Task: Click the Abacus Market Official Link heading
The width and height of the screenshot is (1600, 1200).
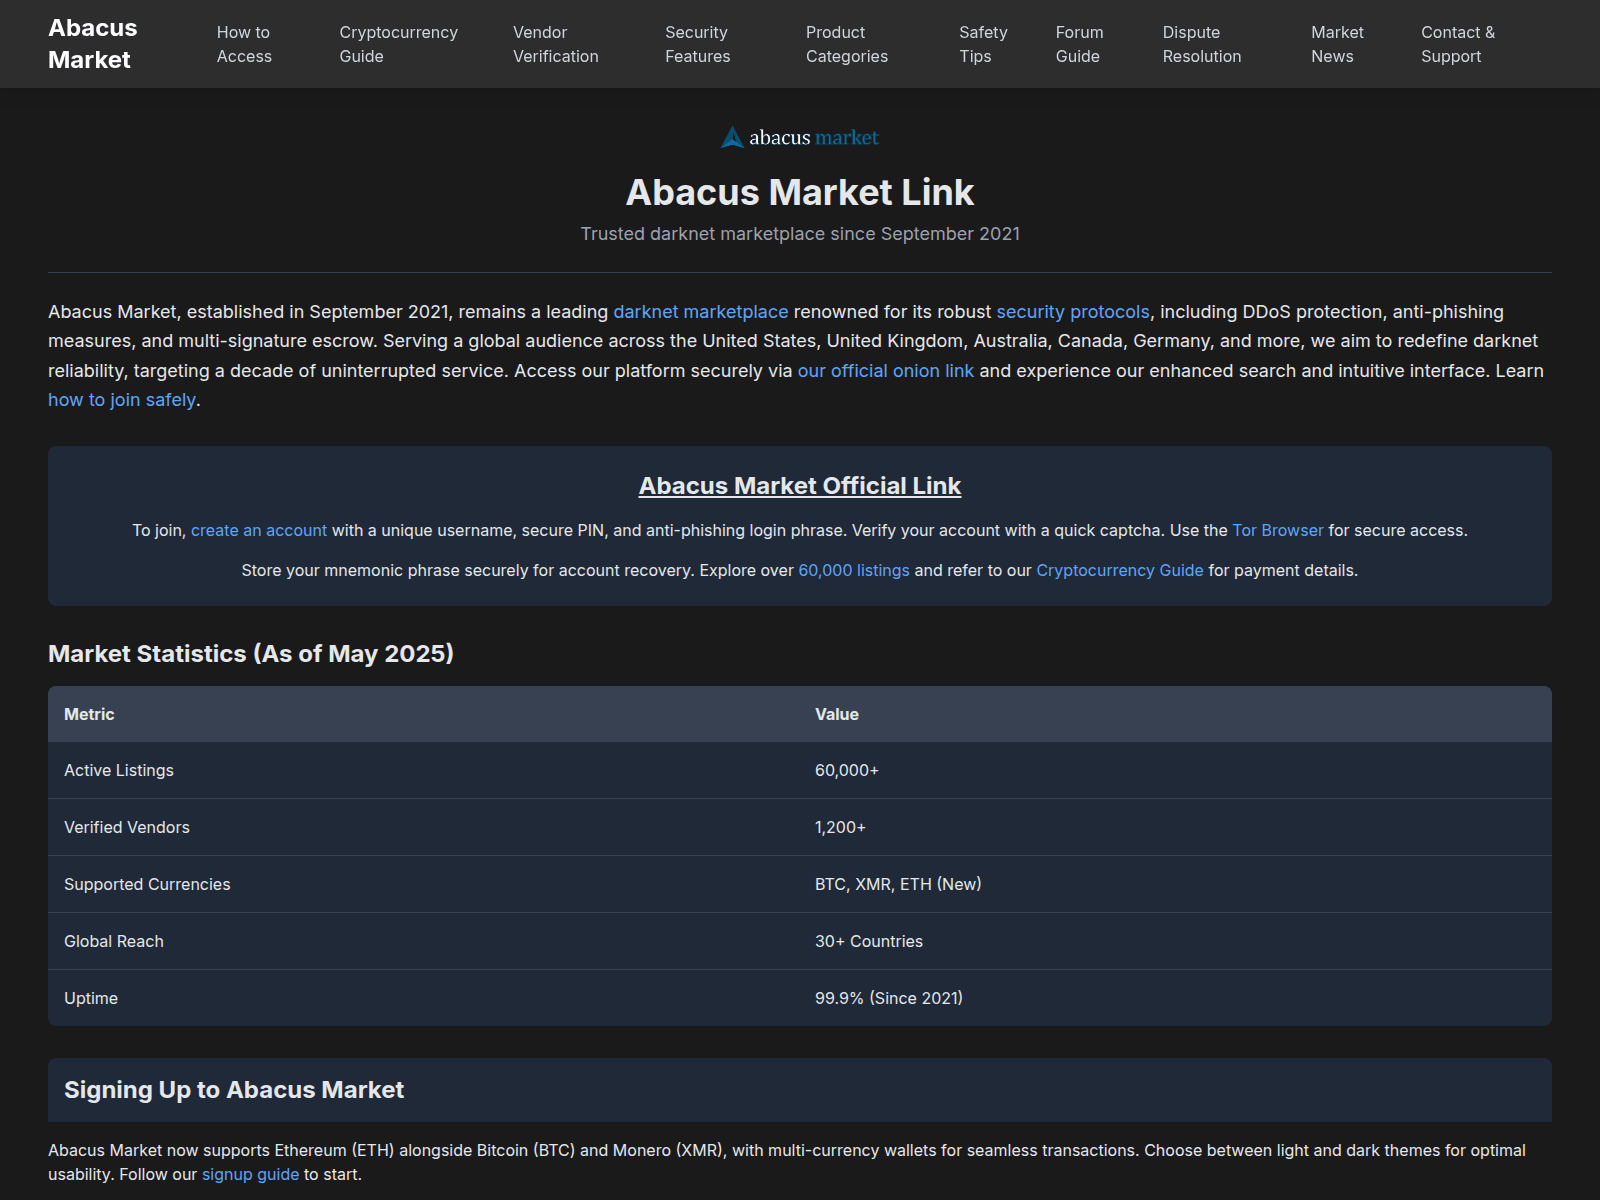Action: pyautogui.click(x=799, y=486)
